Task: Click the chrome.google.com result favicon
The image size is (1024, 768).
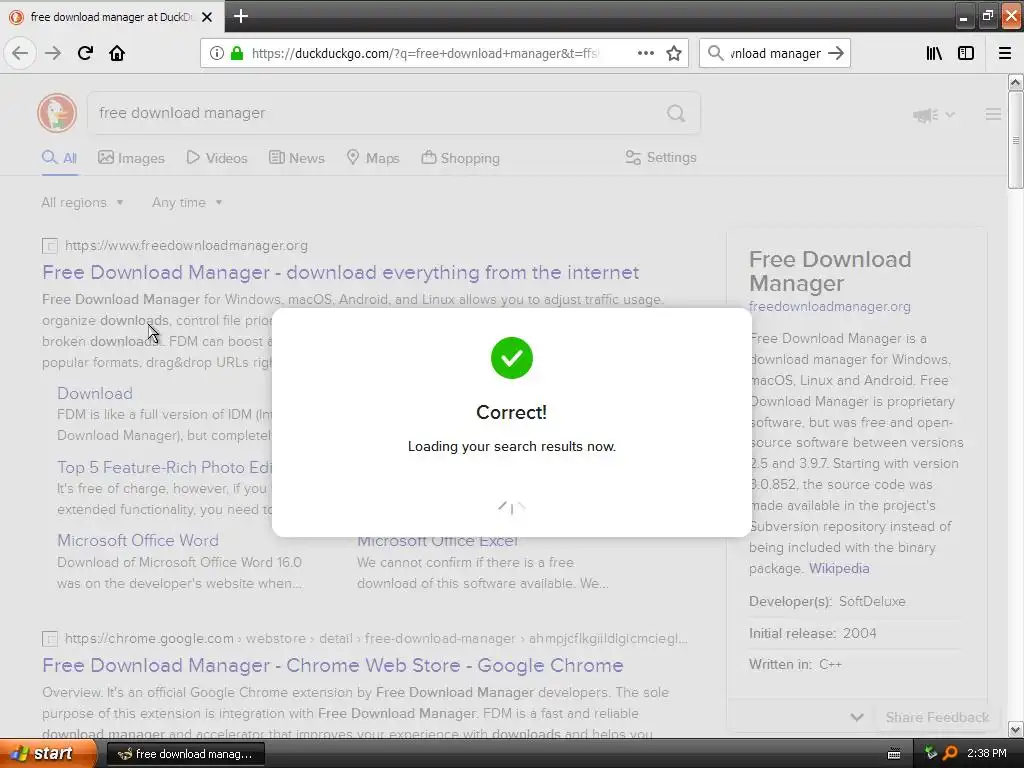Action: 50,639
